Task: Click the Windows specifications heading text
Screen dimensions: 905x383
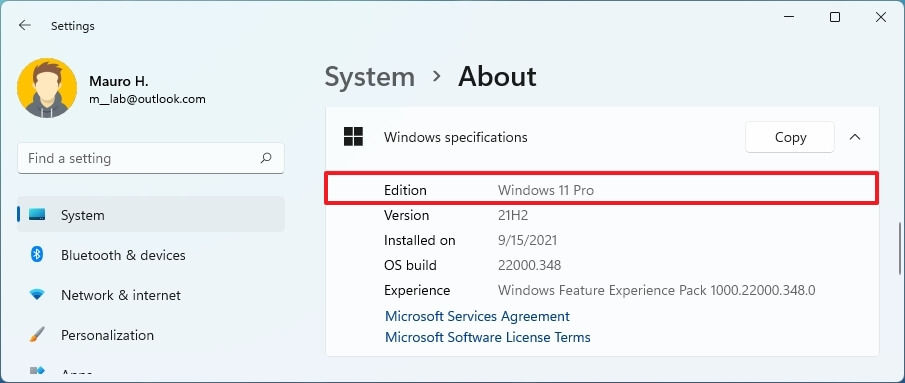Action: point(455,137)
